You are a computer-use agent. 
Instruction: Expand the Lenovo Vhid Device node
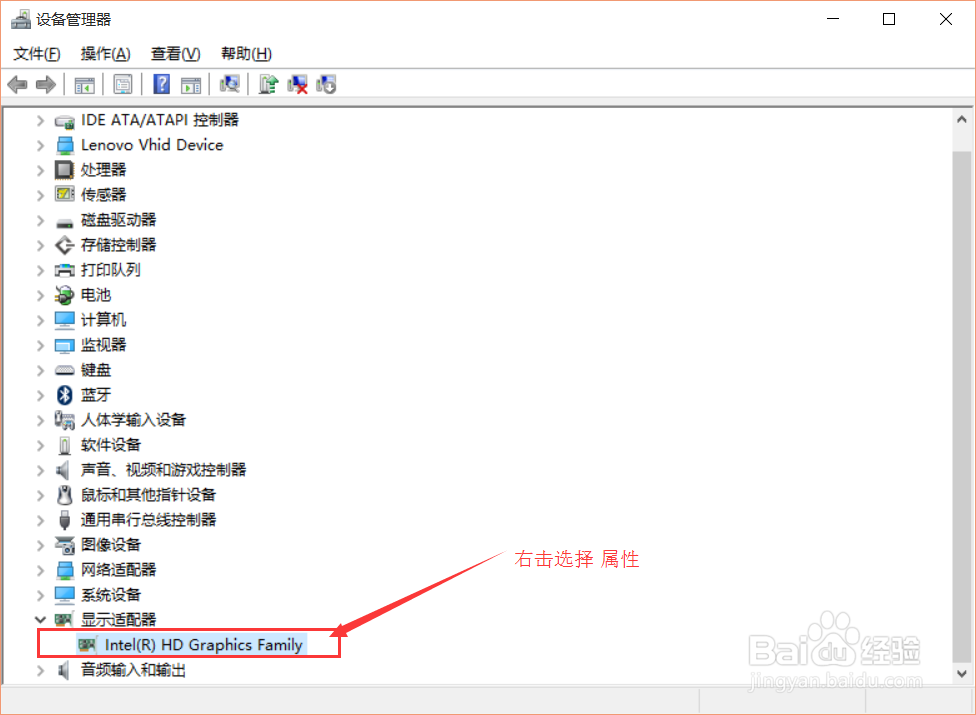point(40,146)
